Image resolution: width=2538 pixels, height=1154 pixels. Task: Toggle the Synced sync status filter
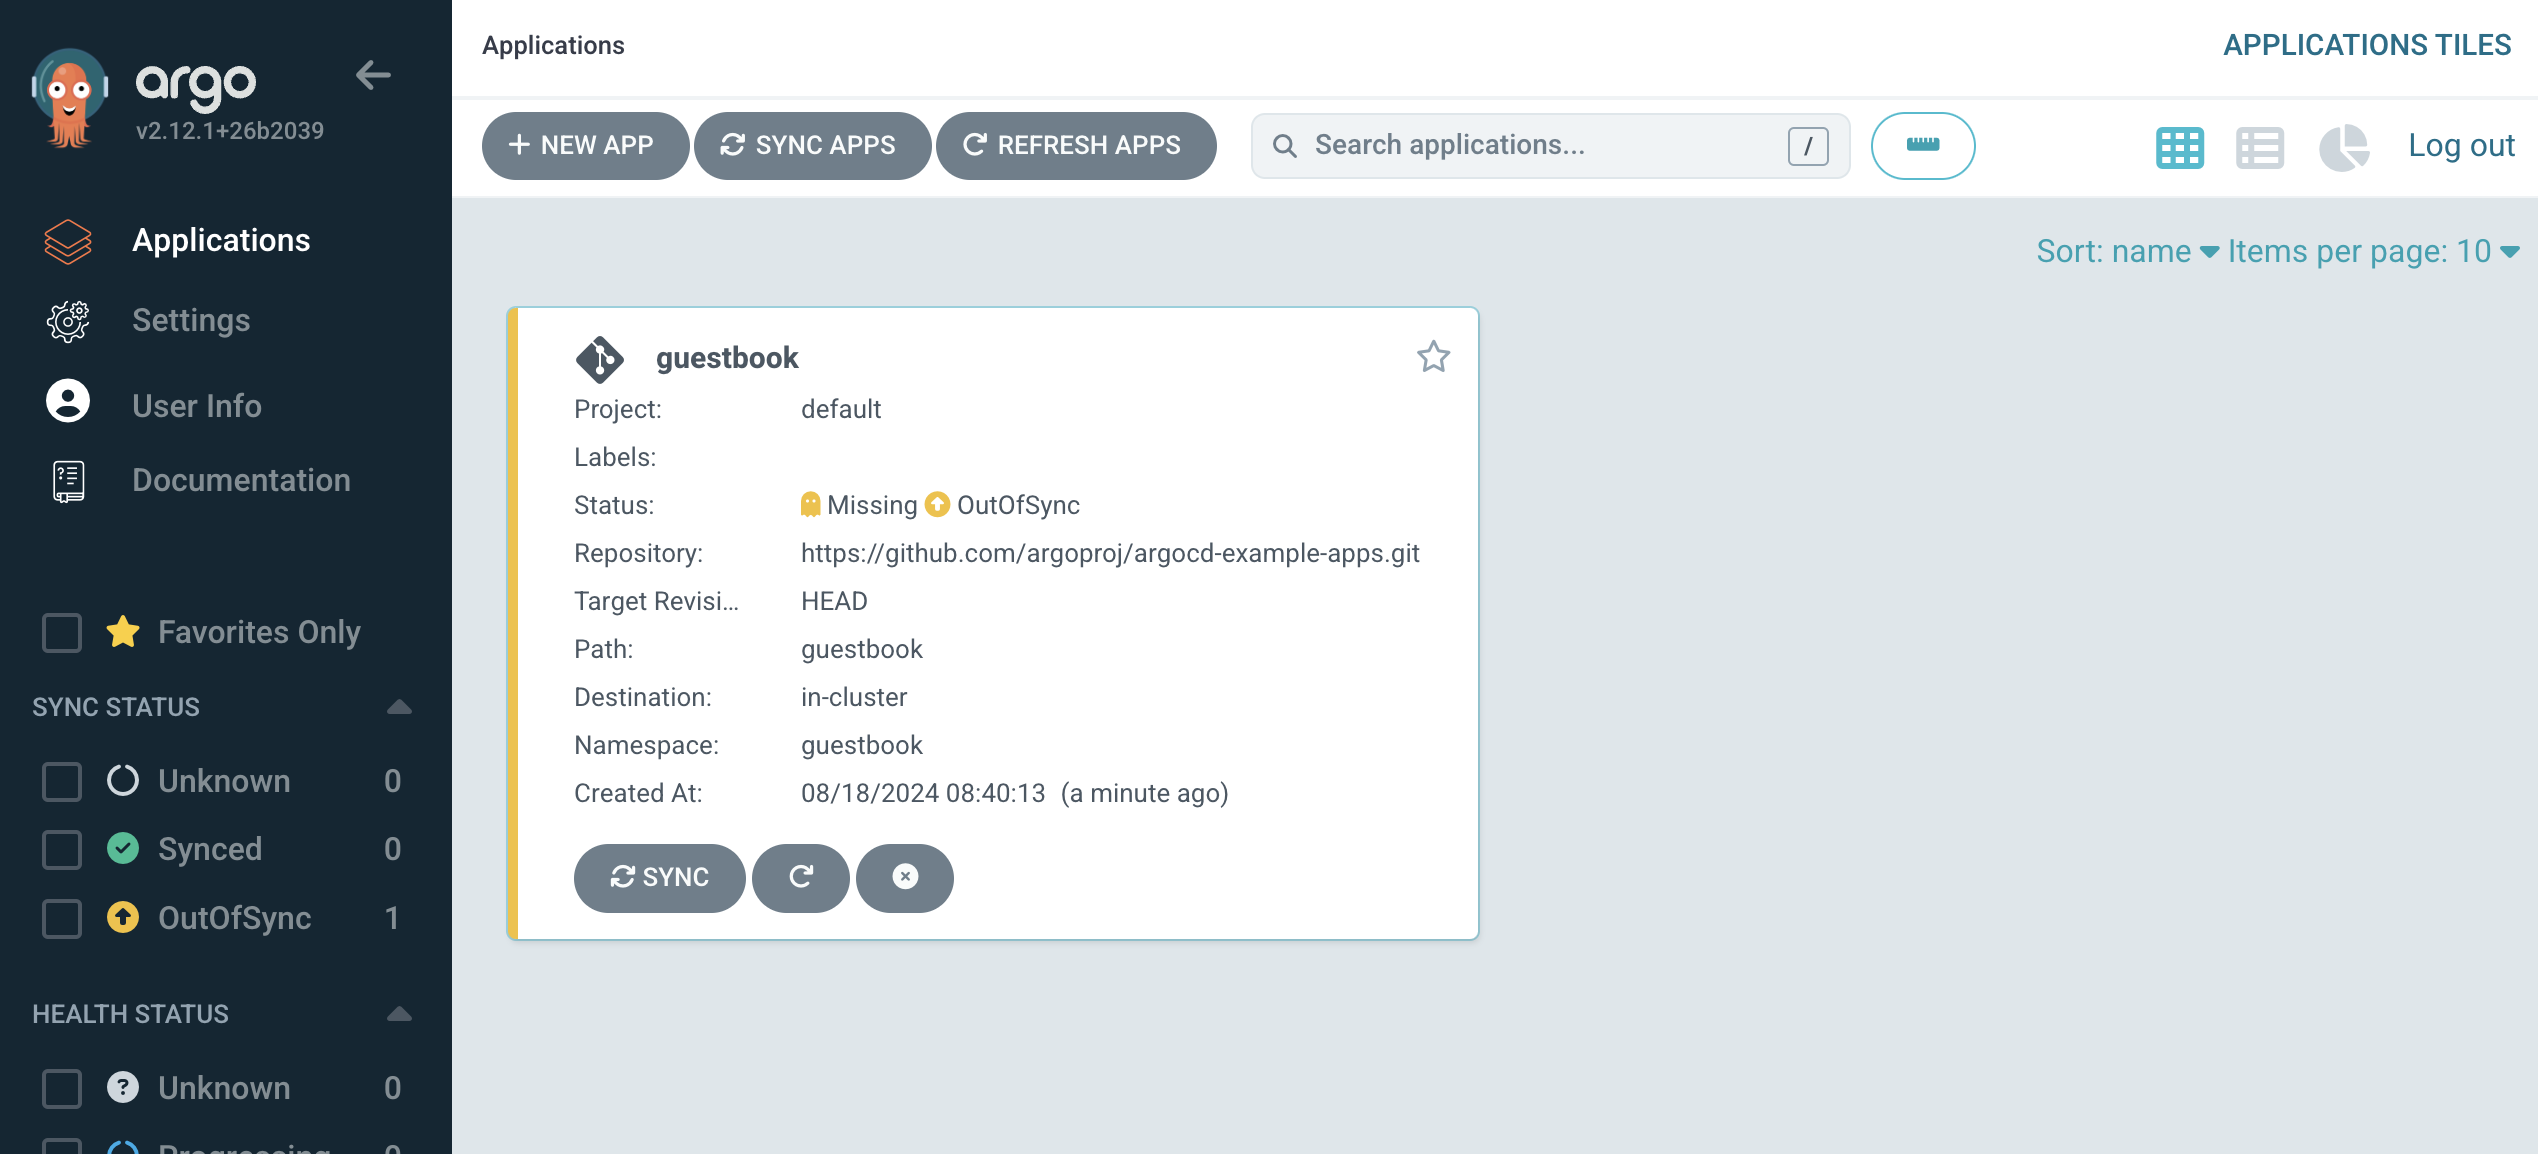[62, 850]
